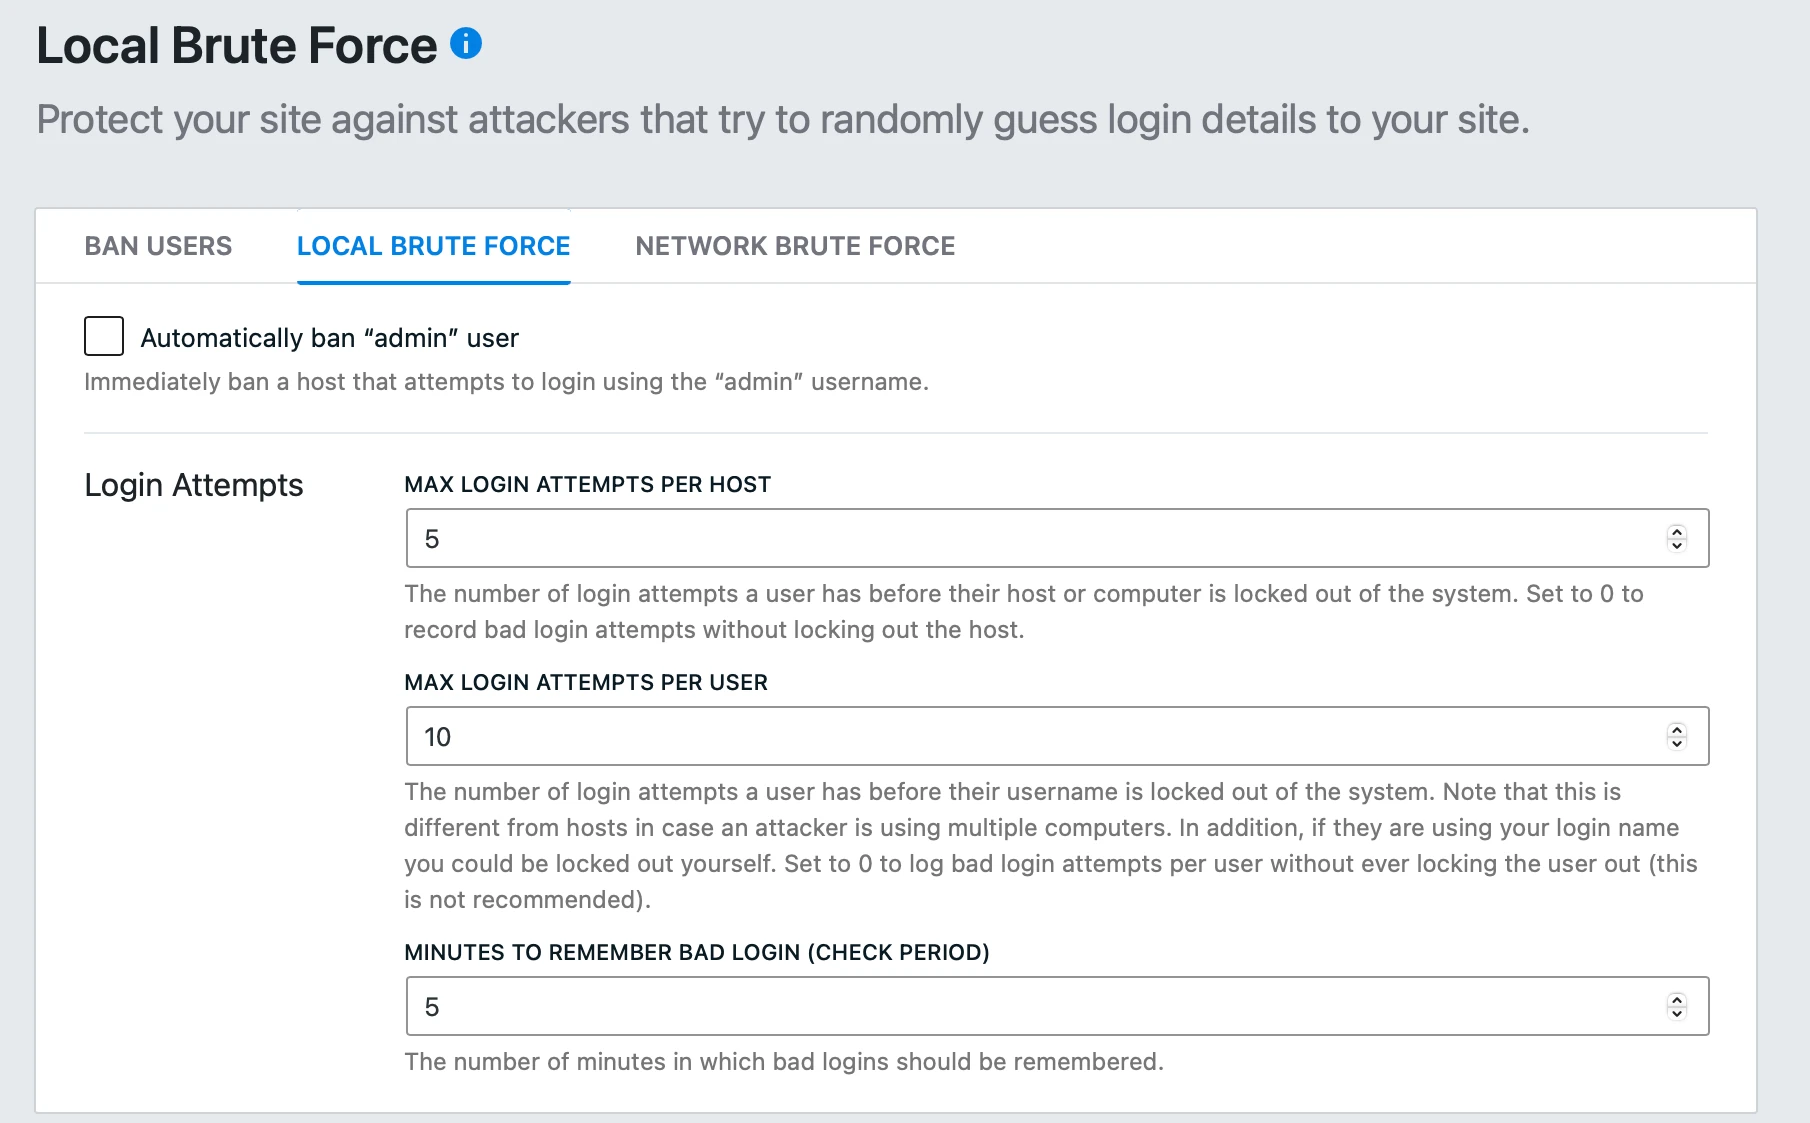Raise the check period minutes with up arrow
The width and height of the screenshot is (1810, 1123).
[x=1677, y=1000]
